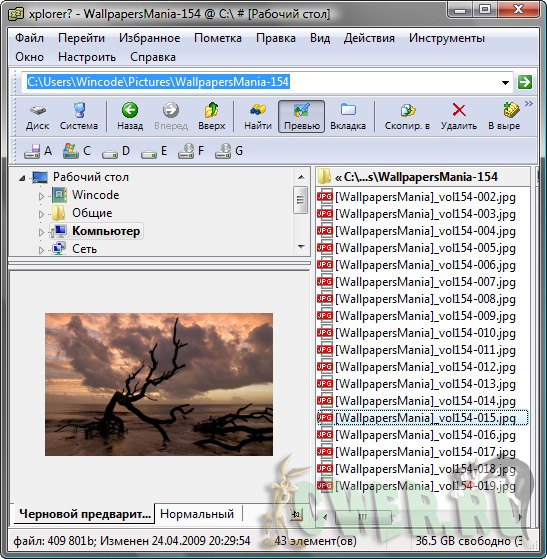Click the 43 элемент(ов) status bar text

point(315,541)
